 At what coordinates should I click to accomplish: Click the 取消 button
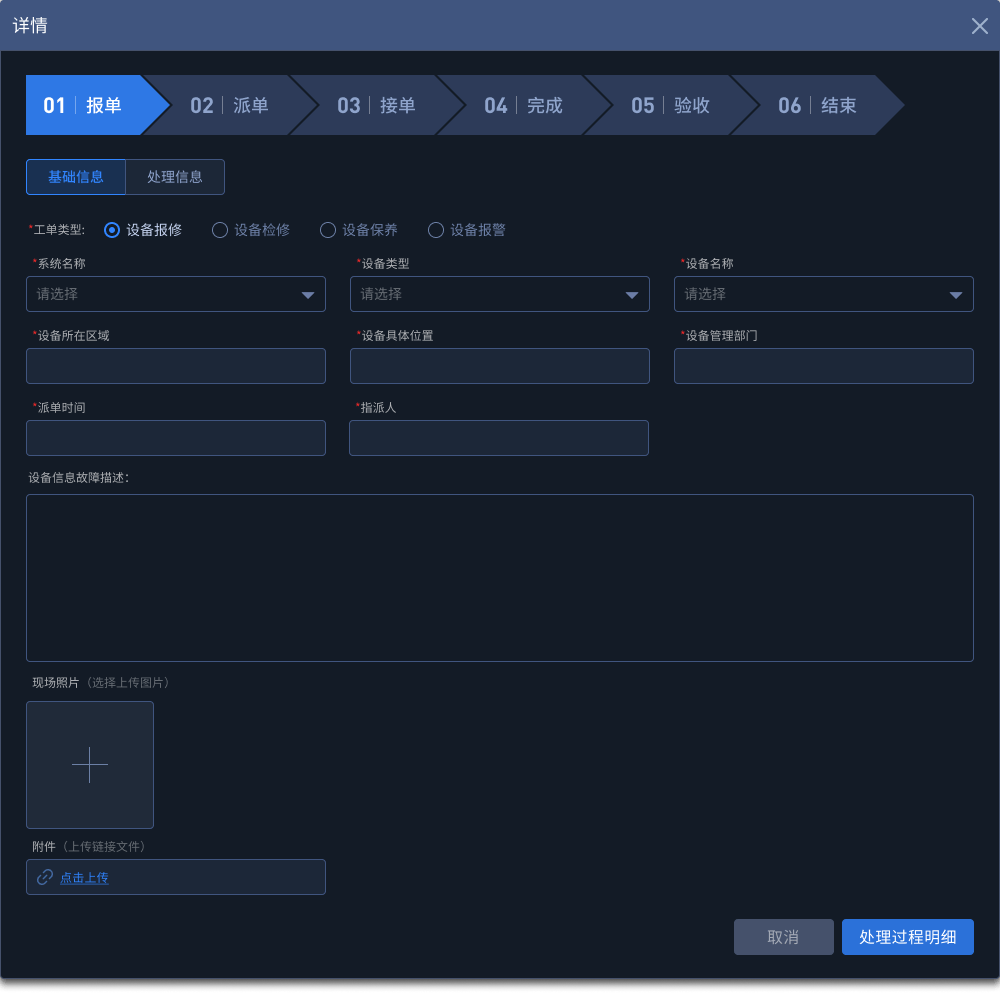pos(783,937)
